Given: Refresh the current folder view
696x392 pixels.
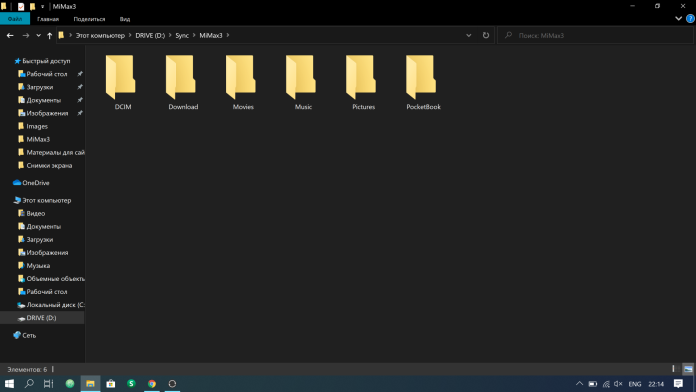Looking at the screenshot, I should pyautogui.click(x=486, y=35).
